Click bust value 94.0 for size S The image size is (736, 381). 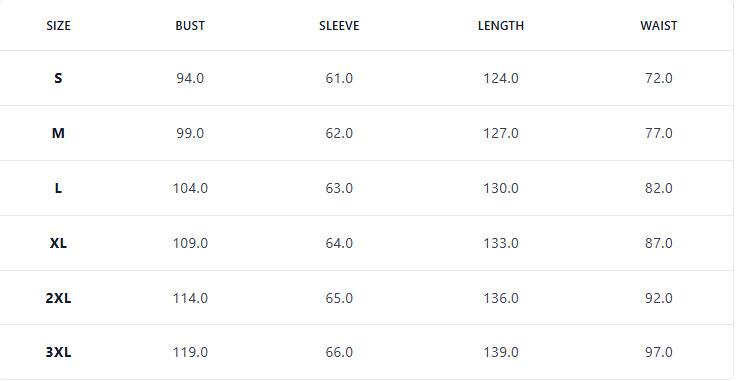[190, 78]
